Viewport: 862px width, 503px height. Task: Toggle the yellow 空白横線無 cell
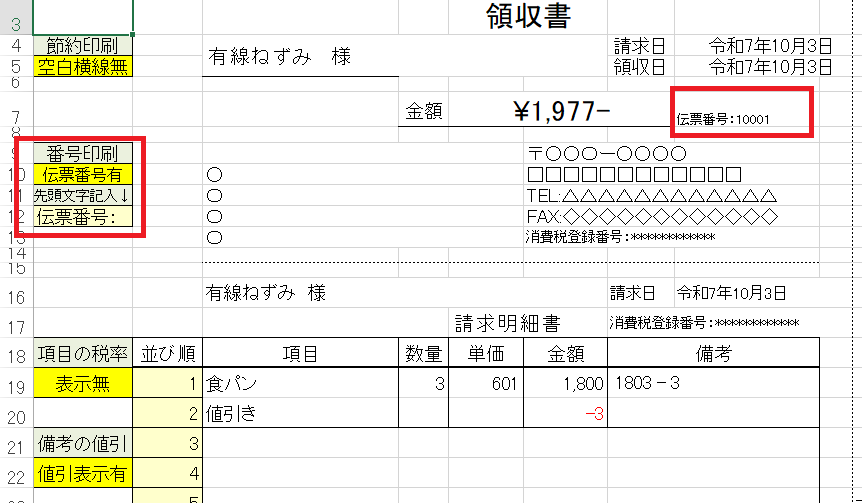82,67
